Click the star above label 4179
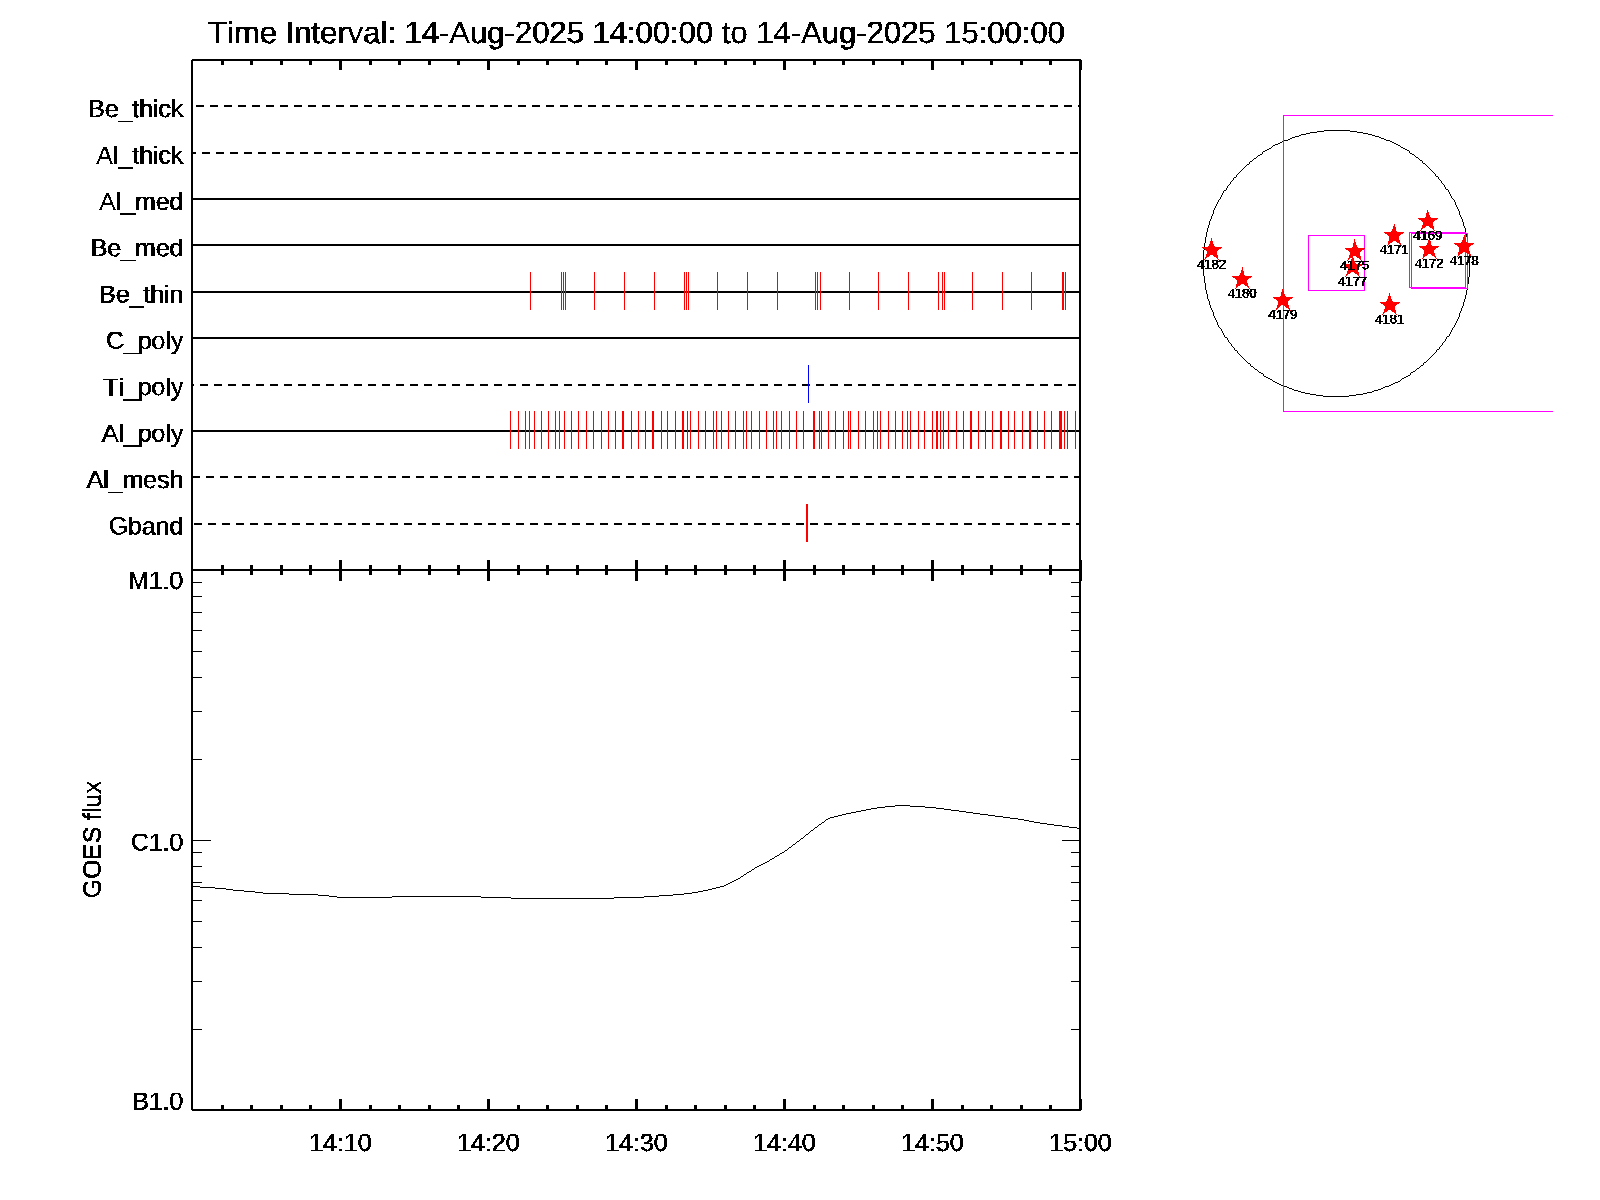The image size is (1600, 1200). pos(1283,300)
